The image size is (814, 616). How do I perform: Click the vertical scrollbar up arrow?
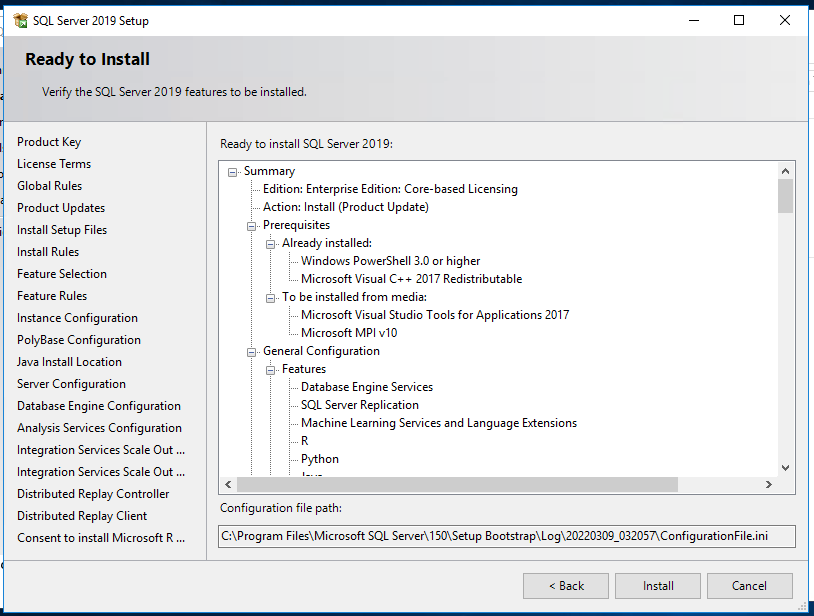[785, 171]
